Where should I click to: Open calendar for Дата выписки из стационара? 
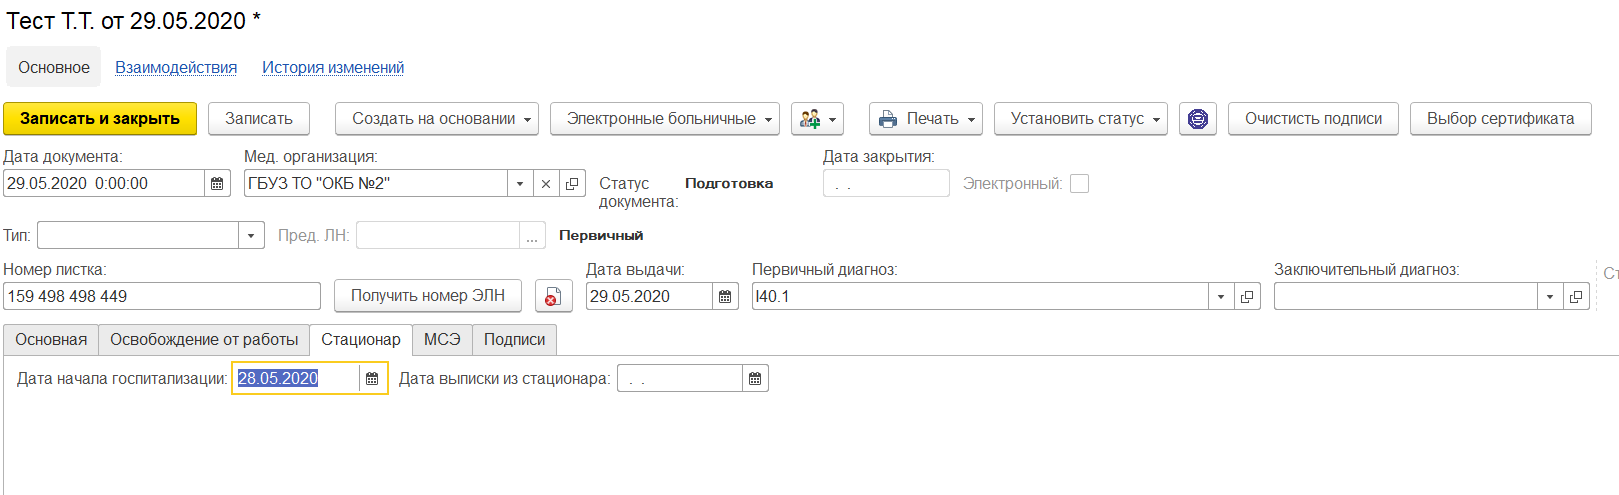755,379
